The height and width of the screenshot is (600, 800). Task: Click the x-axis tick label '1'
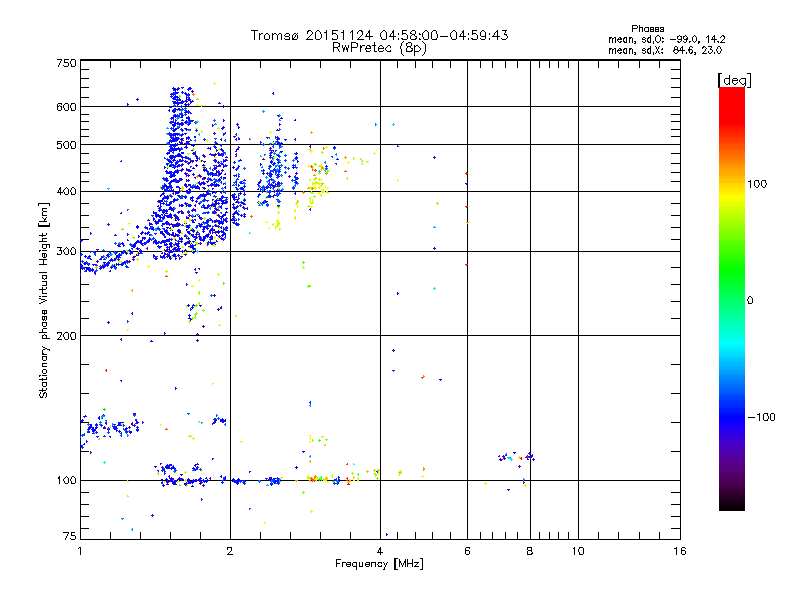click(x=80, y=551)
